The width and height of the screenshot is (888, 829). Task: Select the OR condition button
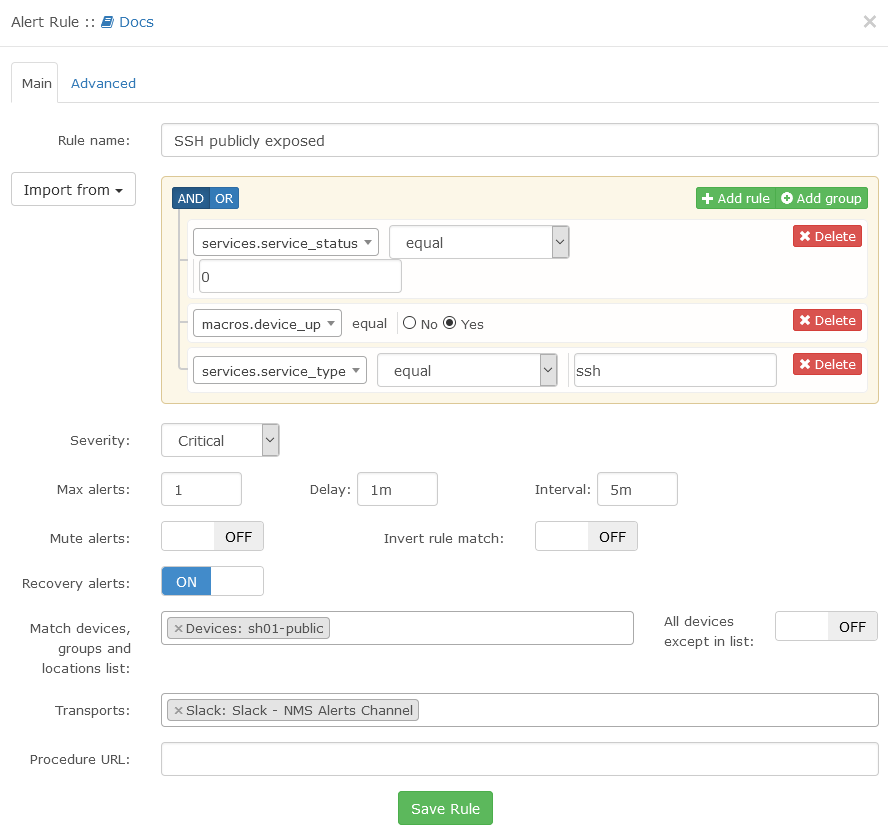[224, 198]
